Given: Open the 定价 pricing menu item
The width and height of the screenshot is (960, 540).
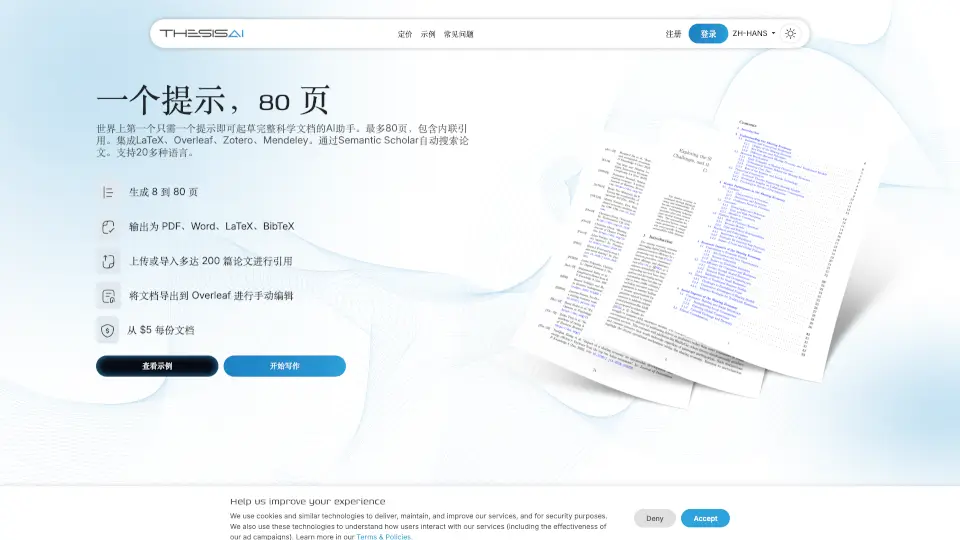Looking at the screenshot, I should pyautogui.click(x=405, y=34).
